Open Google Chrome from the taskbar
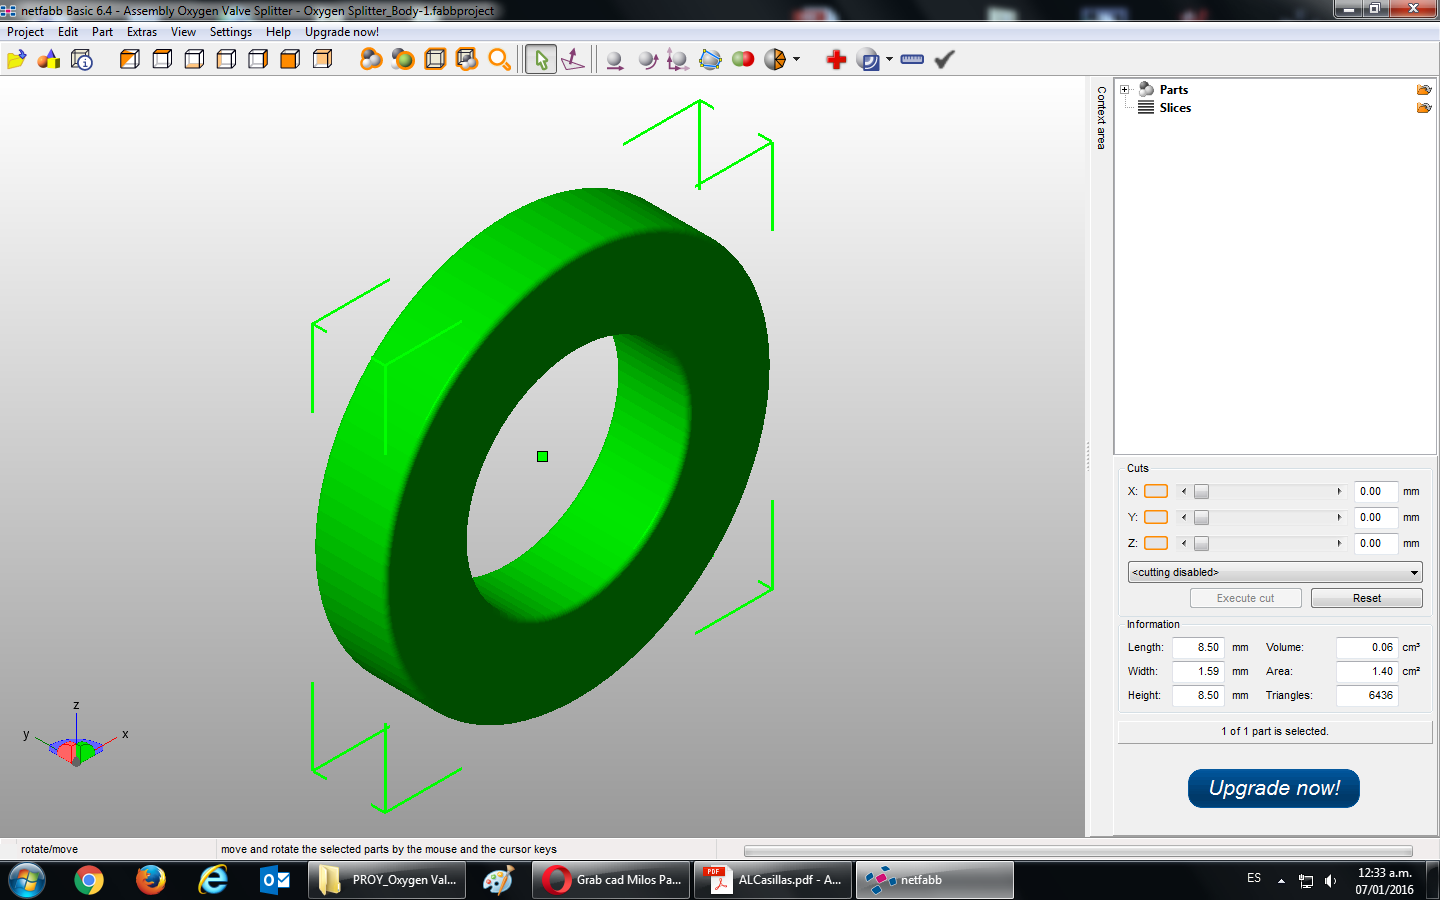The height and width of the screenshot is (900, 1440). pyautogui.click(x=89, y=880)
